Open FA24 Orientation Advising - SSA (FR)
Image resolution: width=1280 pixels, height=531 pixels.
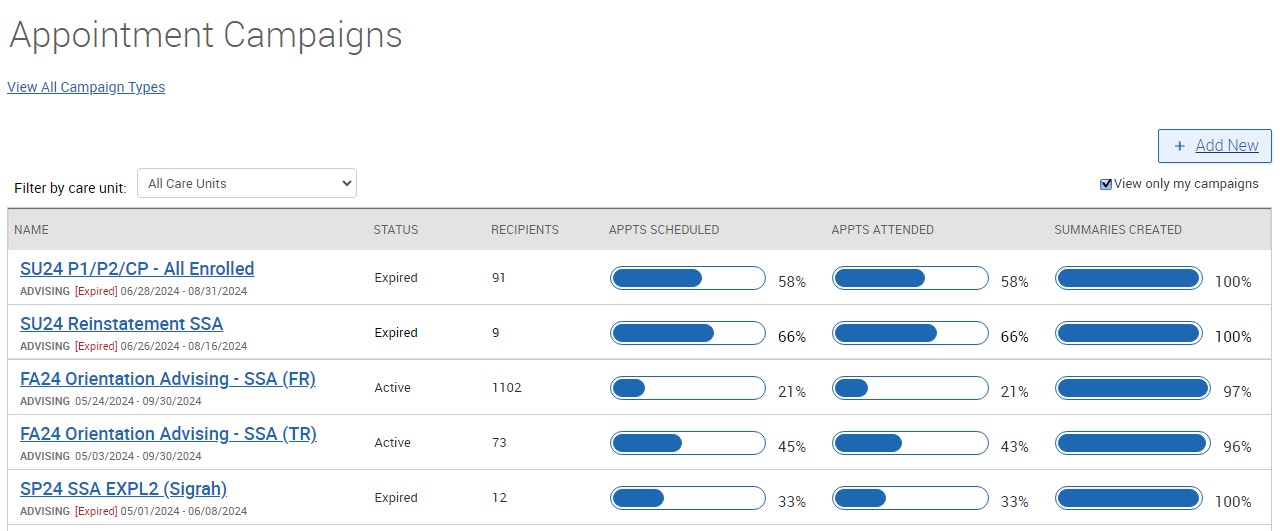point(167,379)
